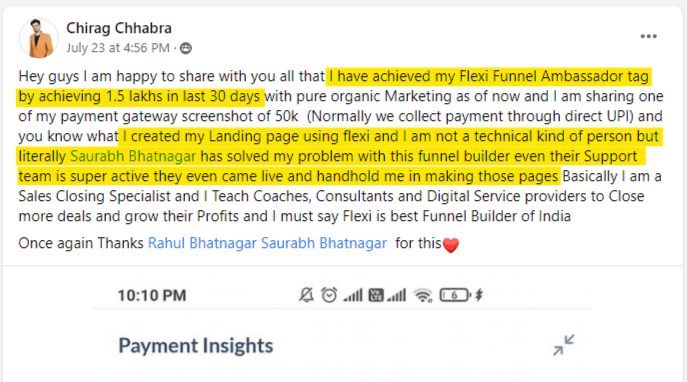Click the red heart emoji

pyautogui.click(x=451, y=245)
